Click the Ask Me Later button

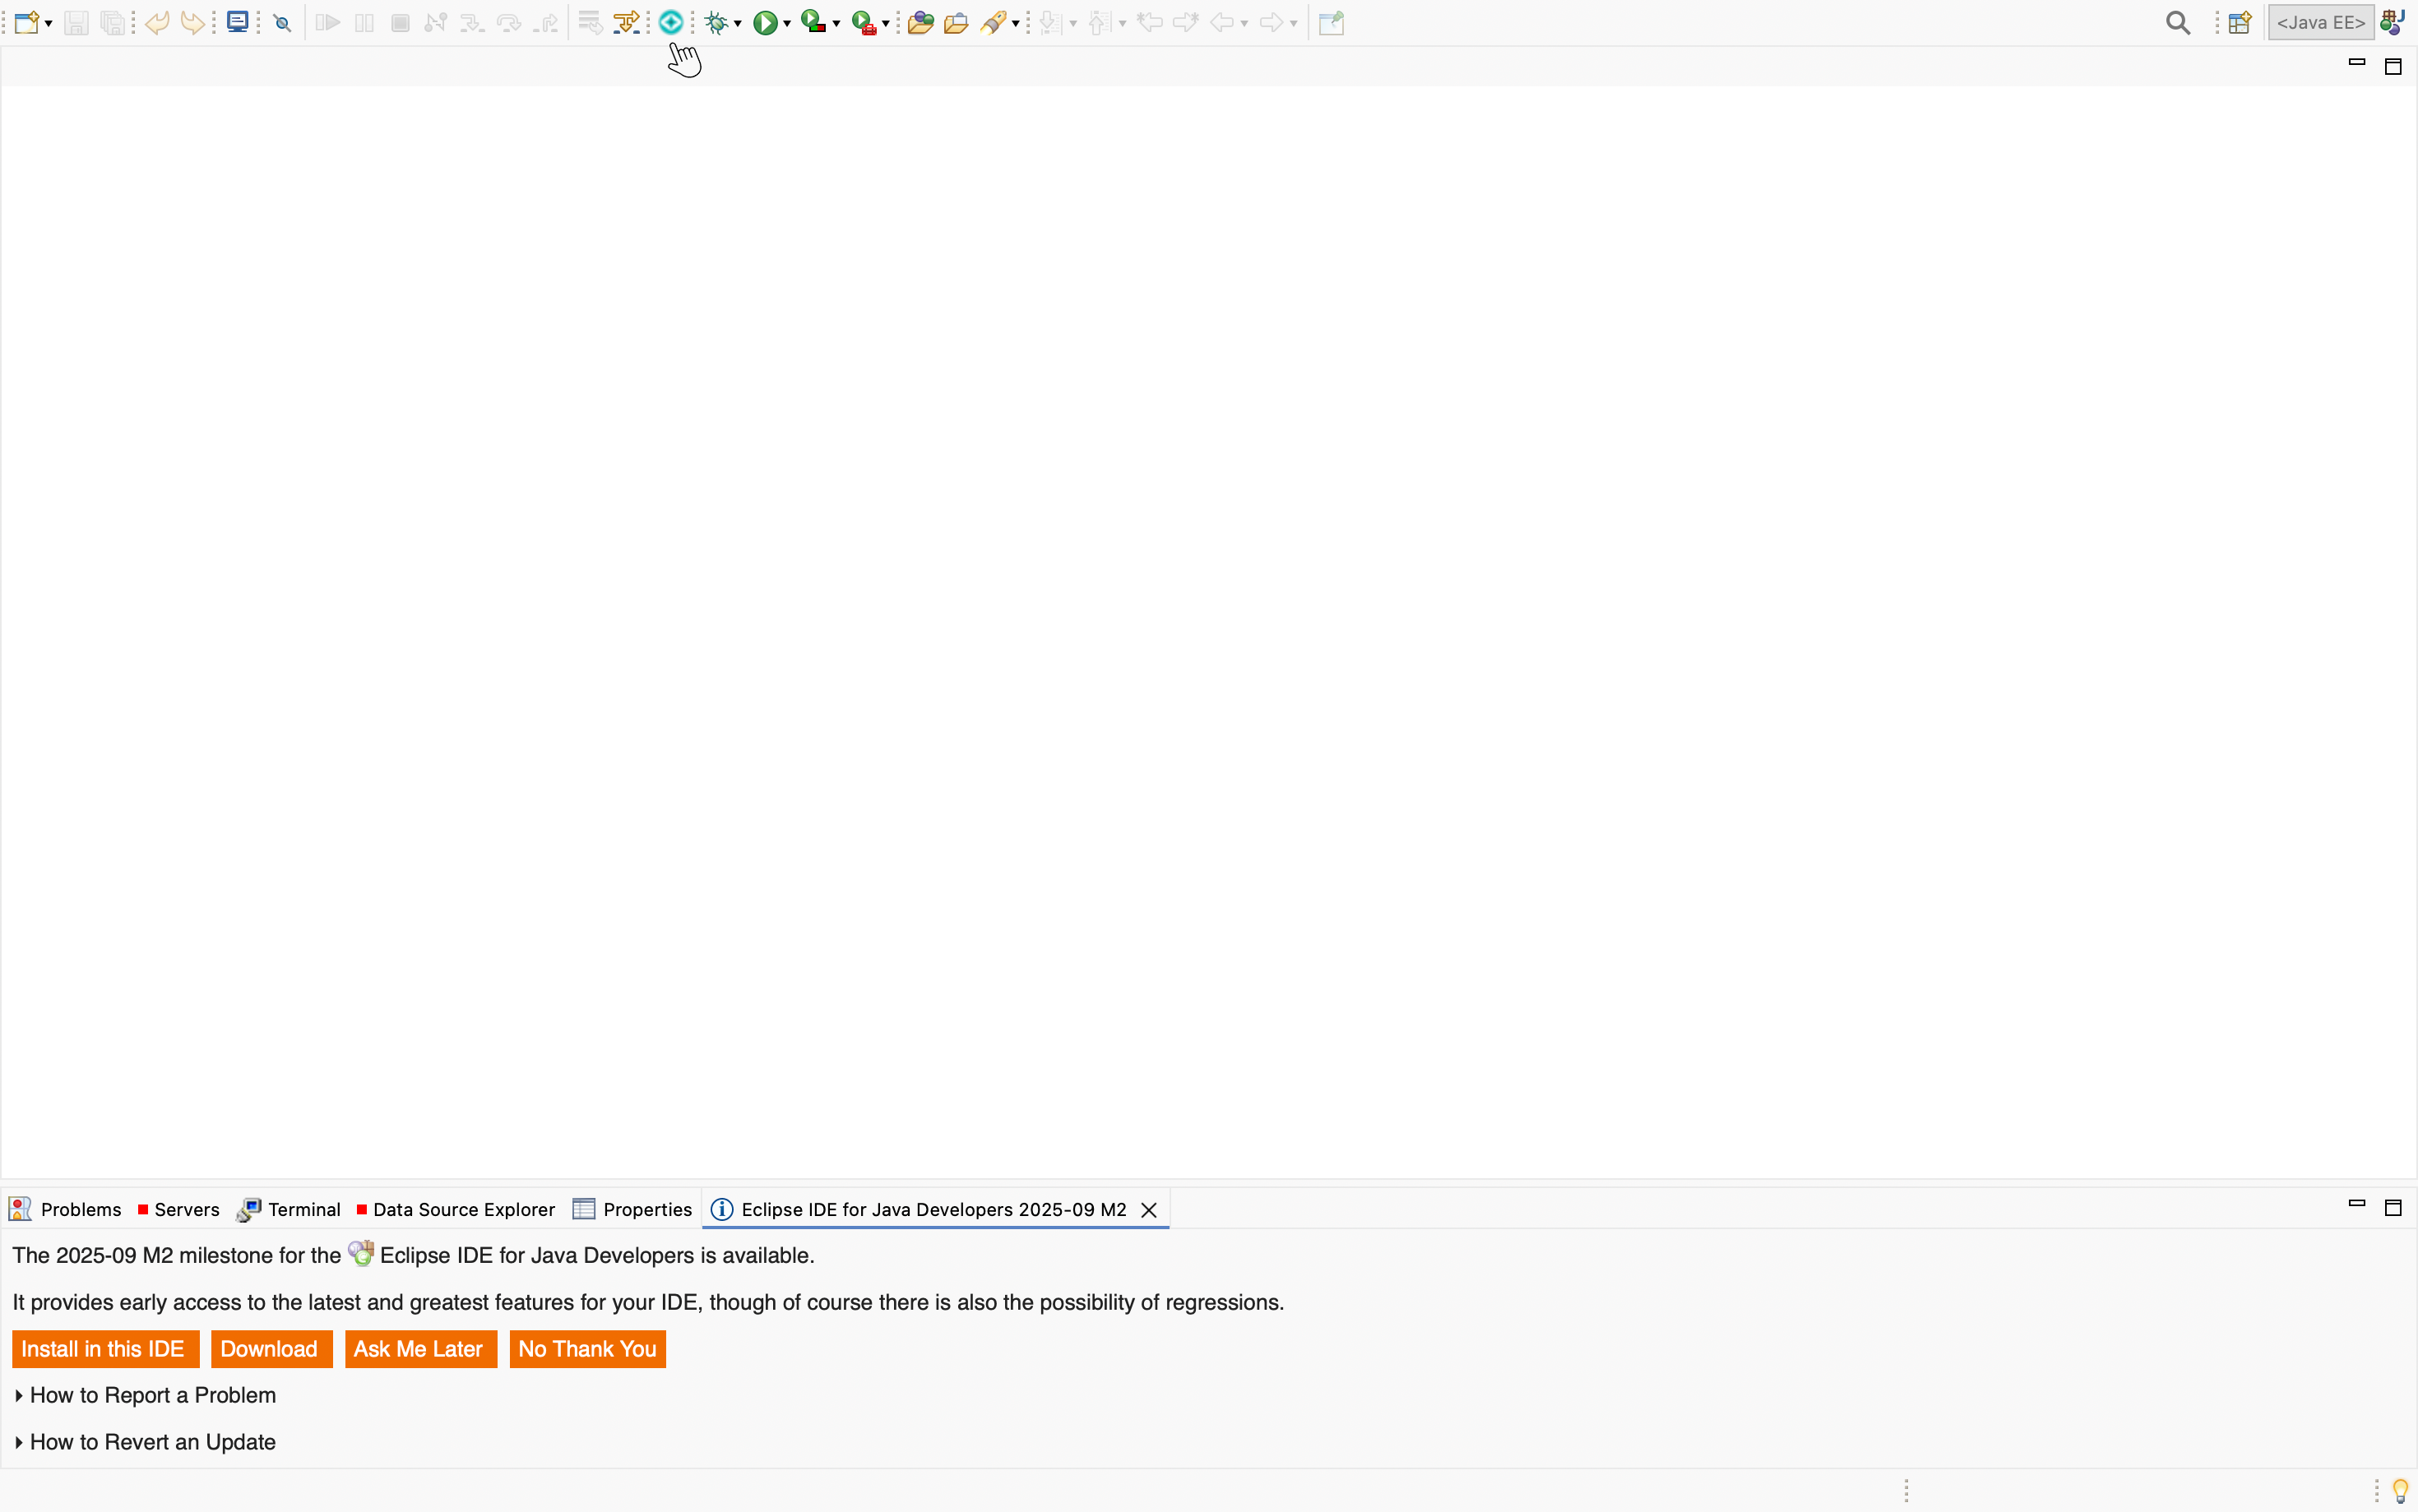(420, 1349)
